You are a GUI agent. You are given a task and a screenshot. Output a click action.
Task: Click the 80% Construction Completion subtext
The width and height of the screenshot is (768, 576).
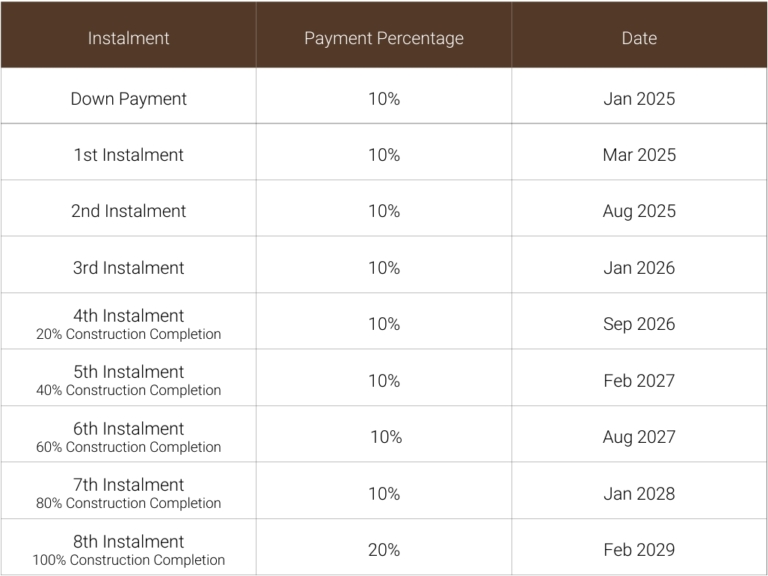128,504
